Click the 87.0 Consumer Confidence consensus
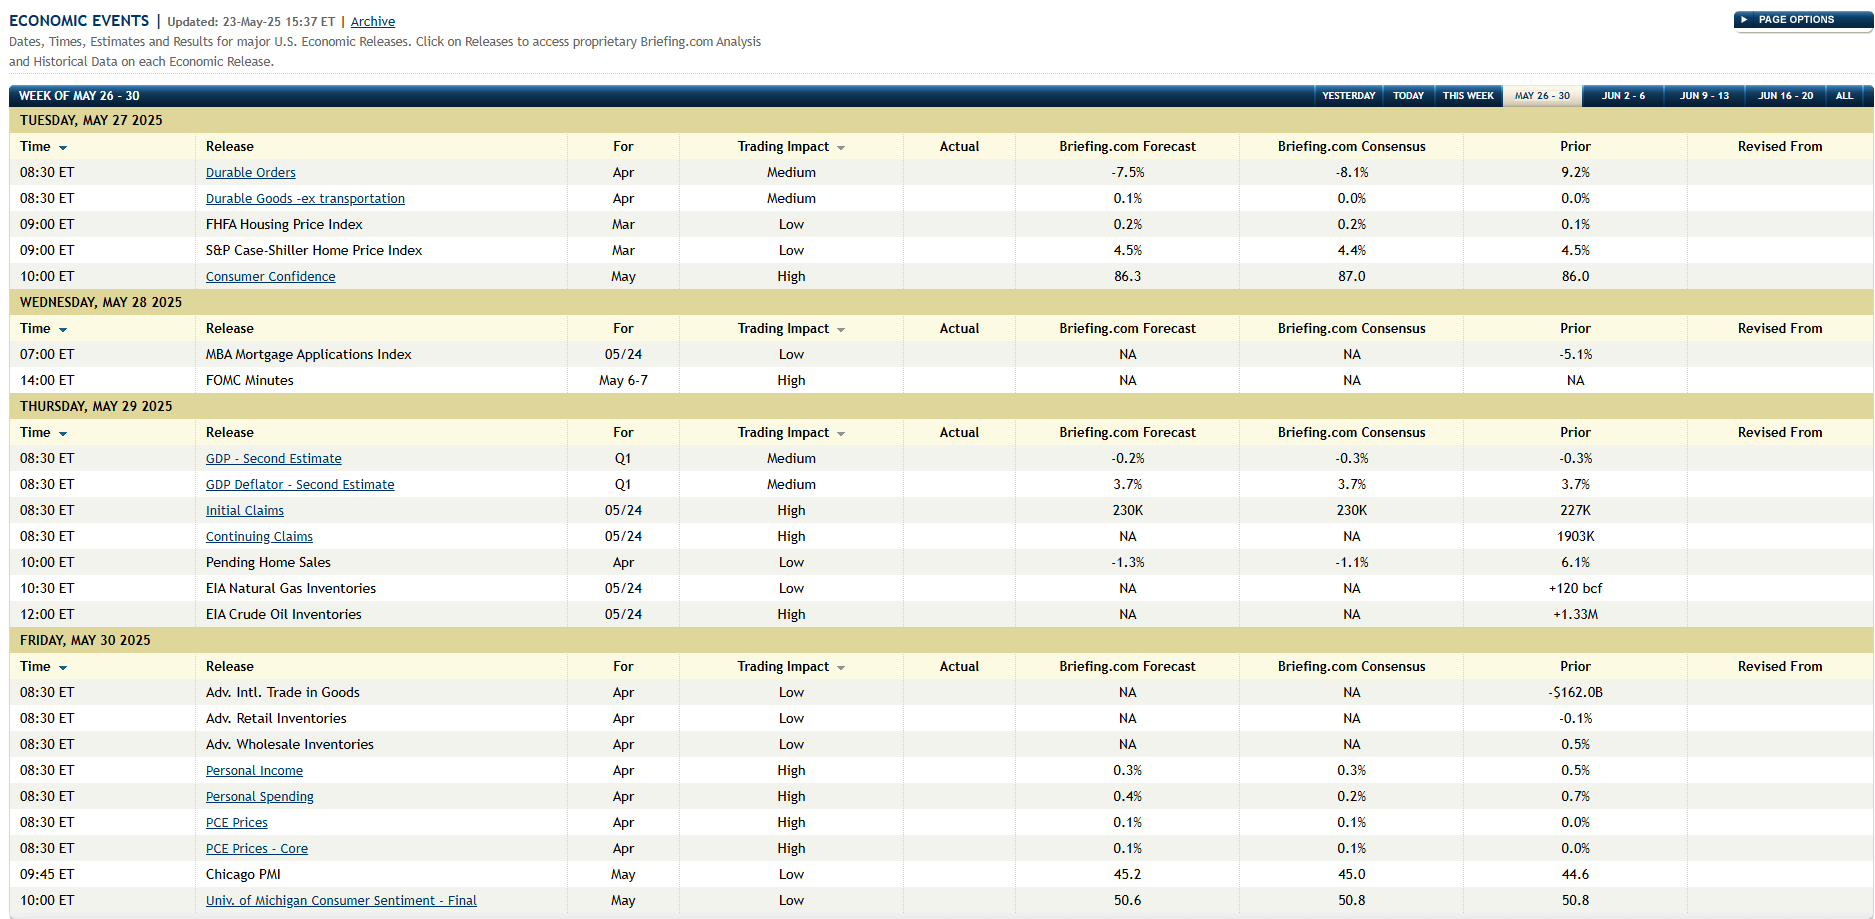This screenshot has height=919, width=1875. 1352,277
